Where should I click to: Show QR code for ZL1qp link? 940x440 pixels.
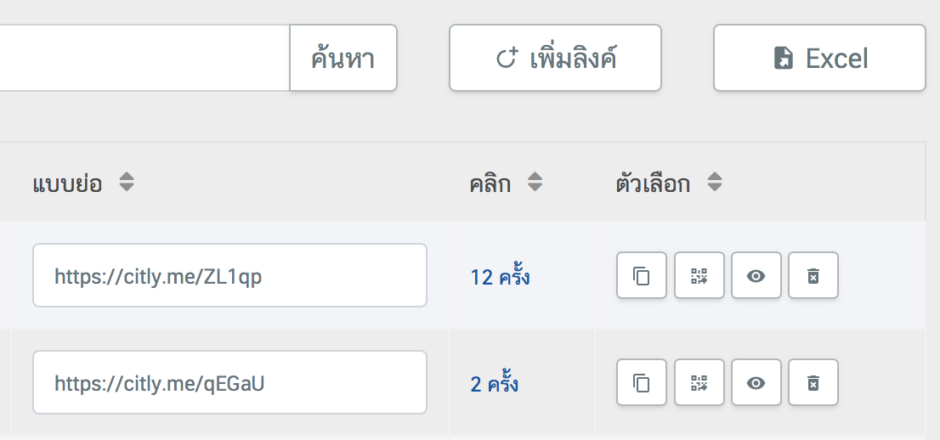pyautogui.click(x=699, y=276)
